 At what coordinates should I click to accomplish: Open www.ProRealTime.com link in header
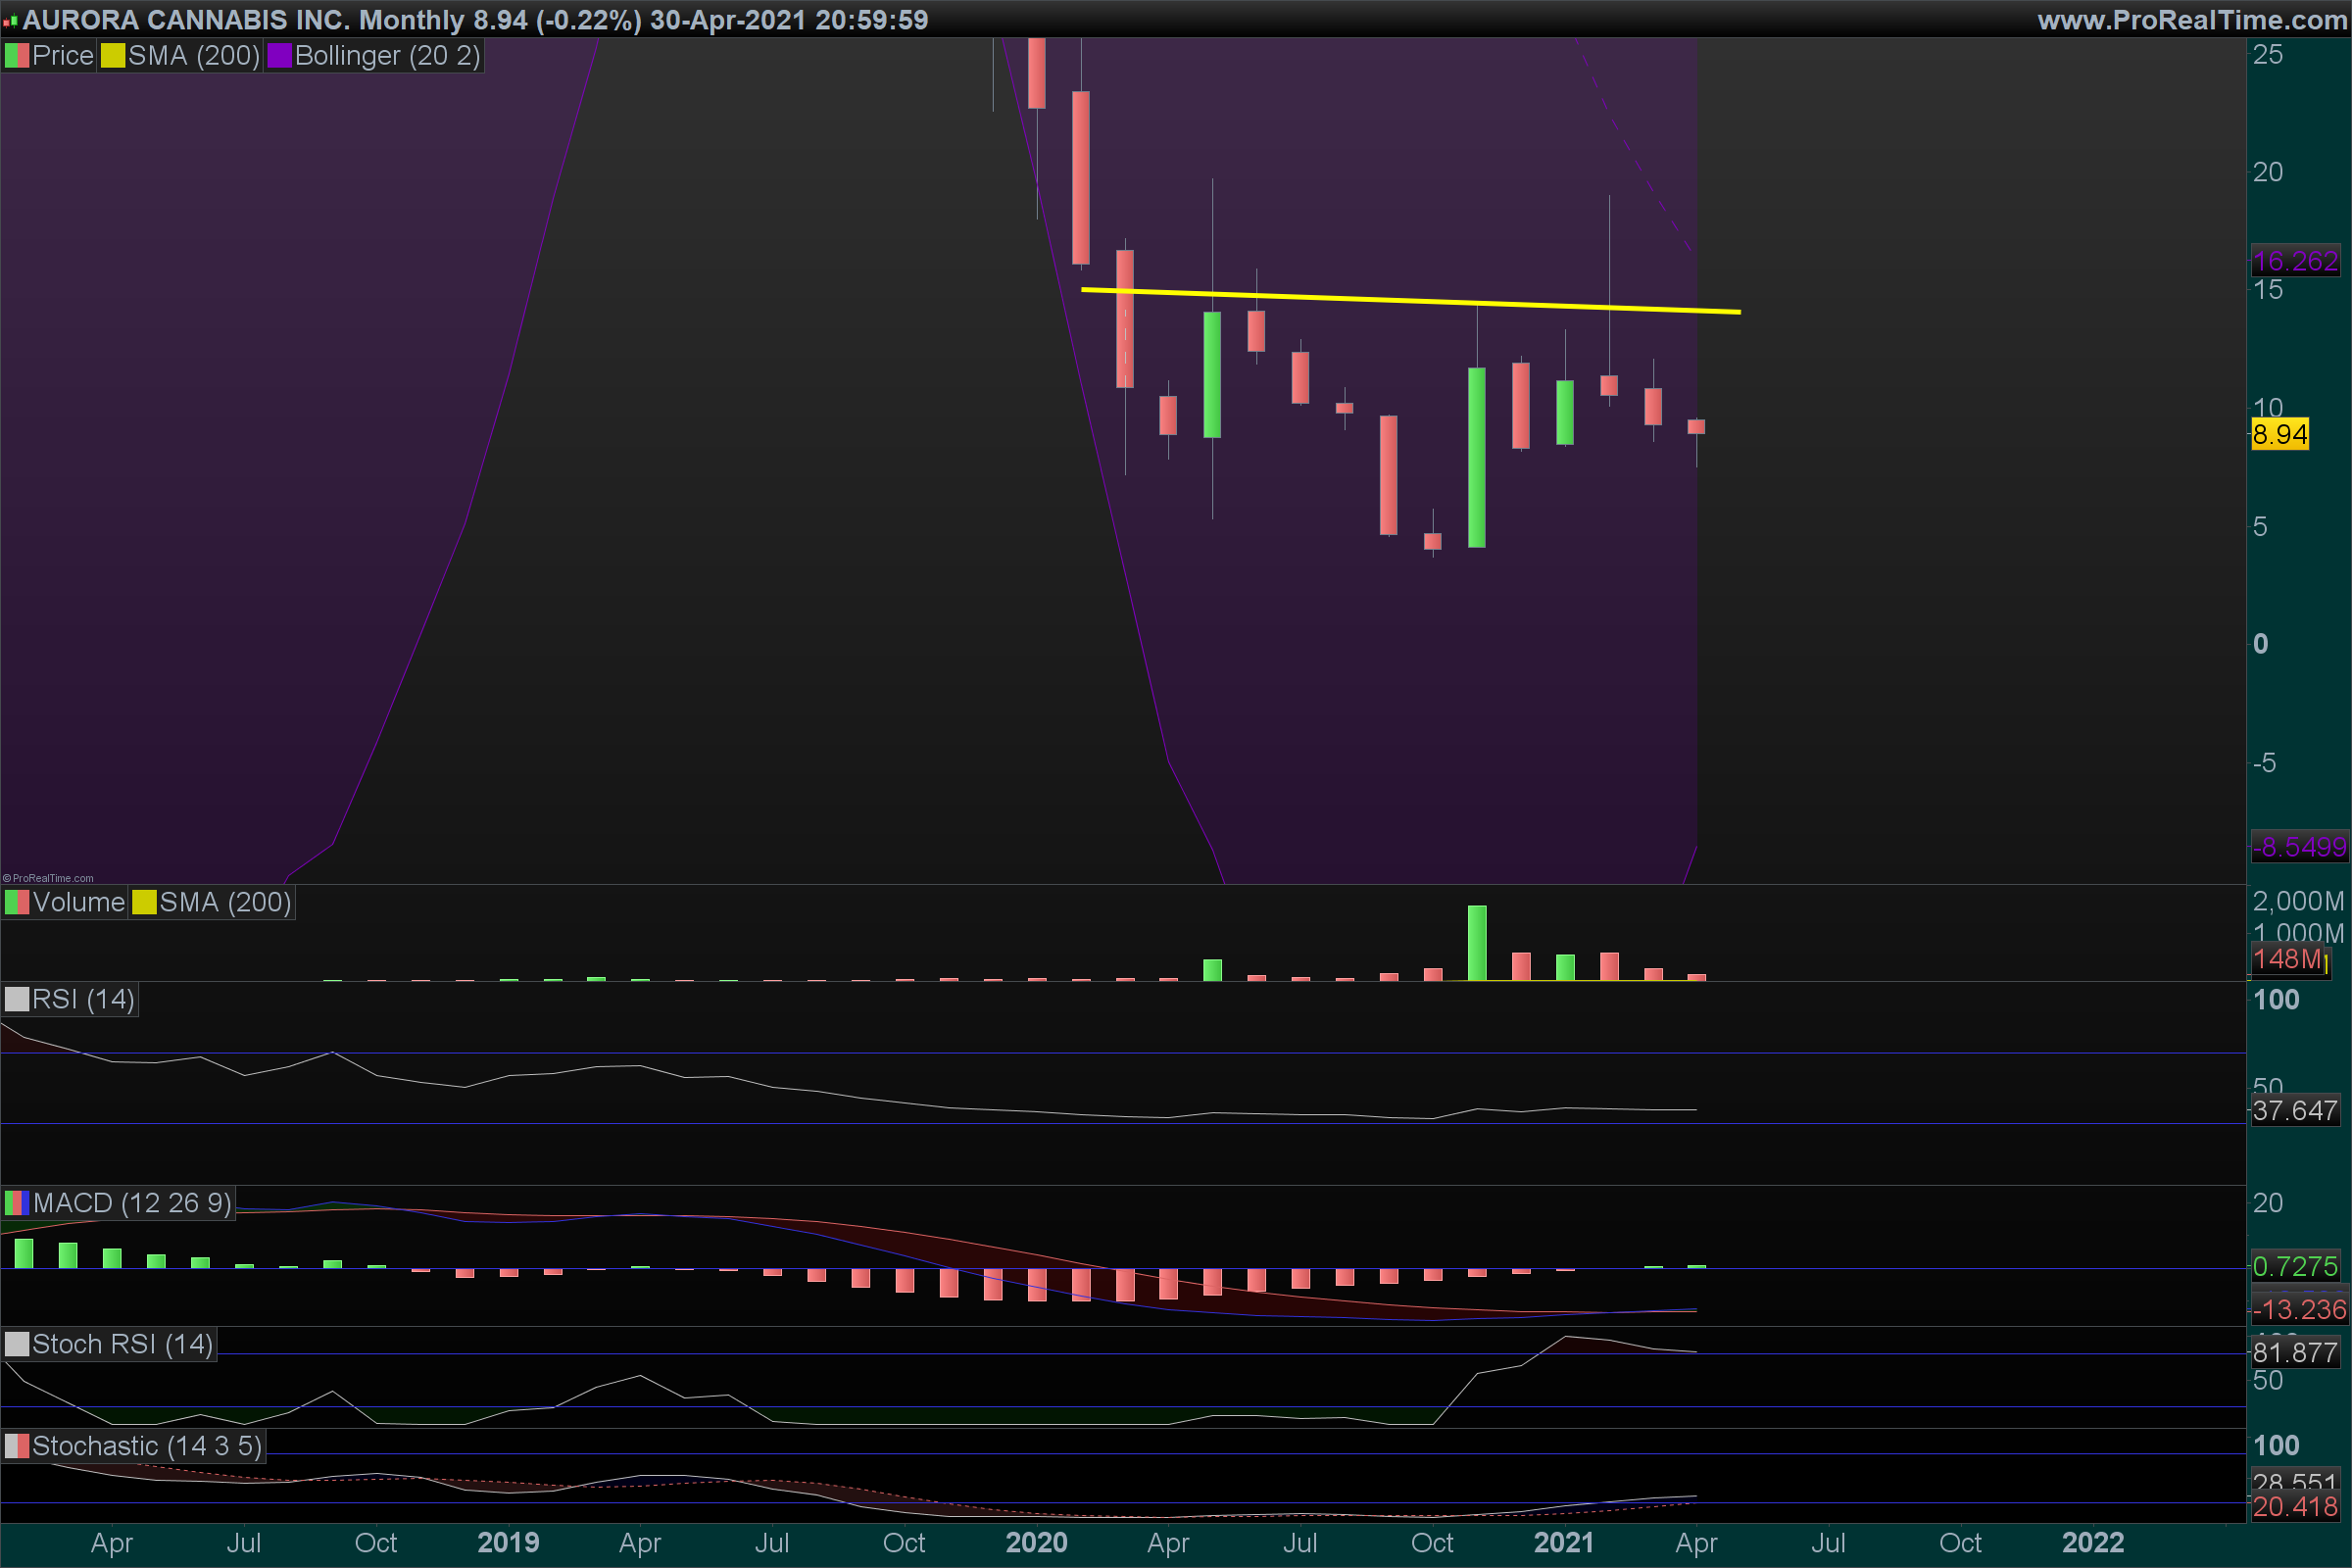pyautogui.click(x=2191, y=20)
